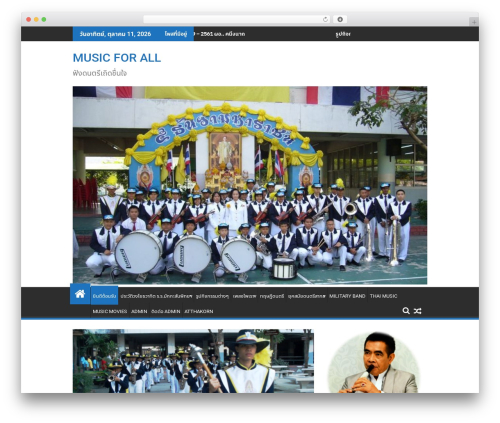Open ATTHAKORN menu item
The height and width of the screenshot is (423, 500).
[x=199, y=311]
